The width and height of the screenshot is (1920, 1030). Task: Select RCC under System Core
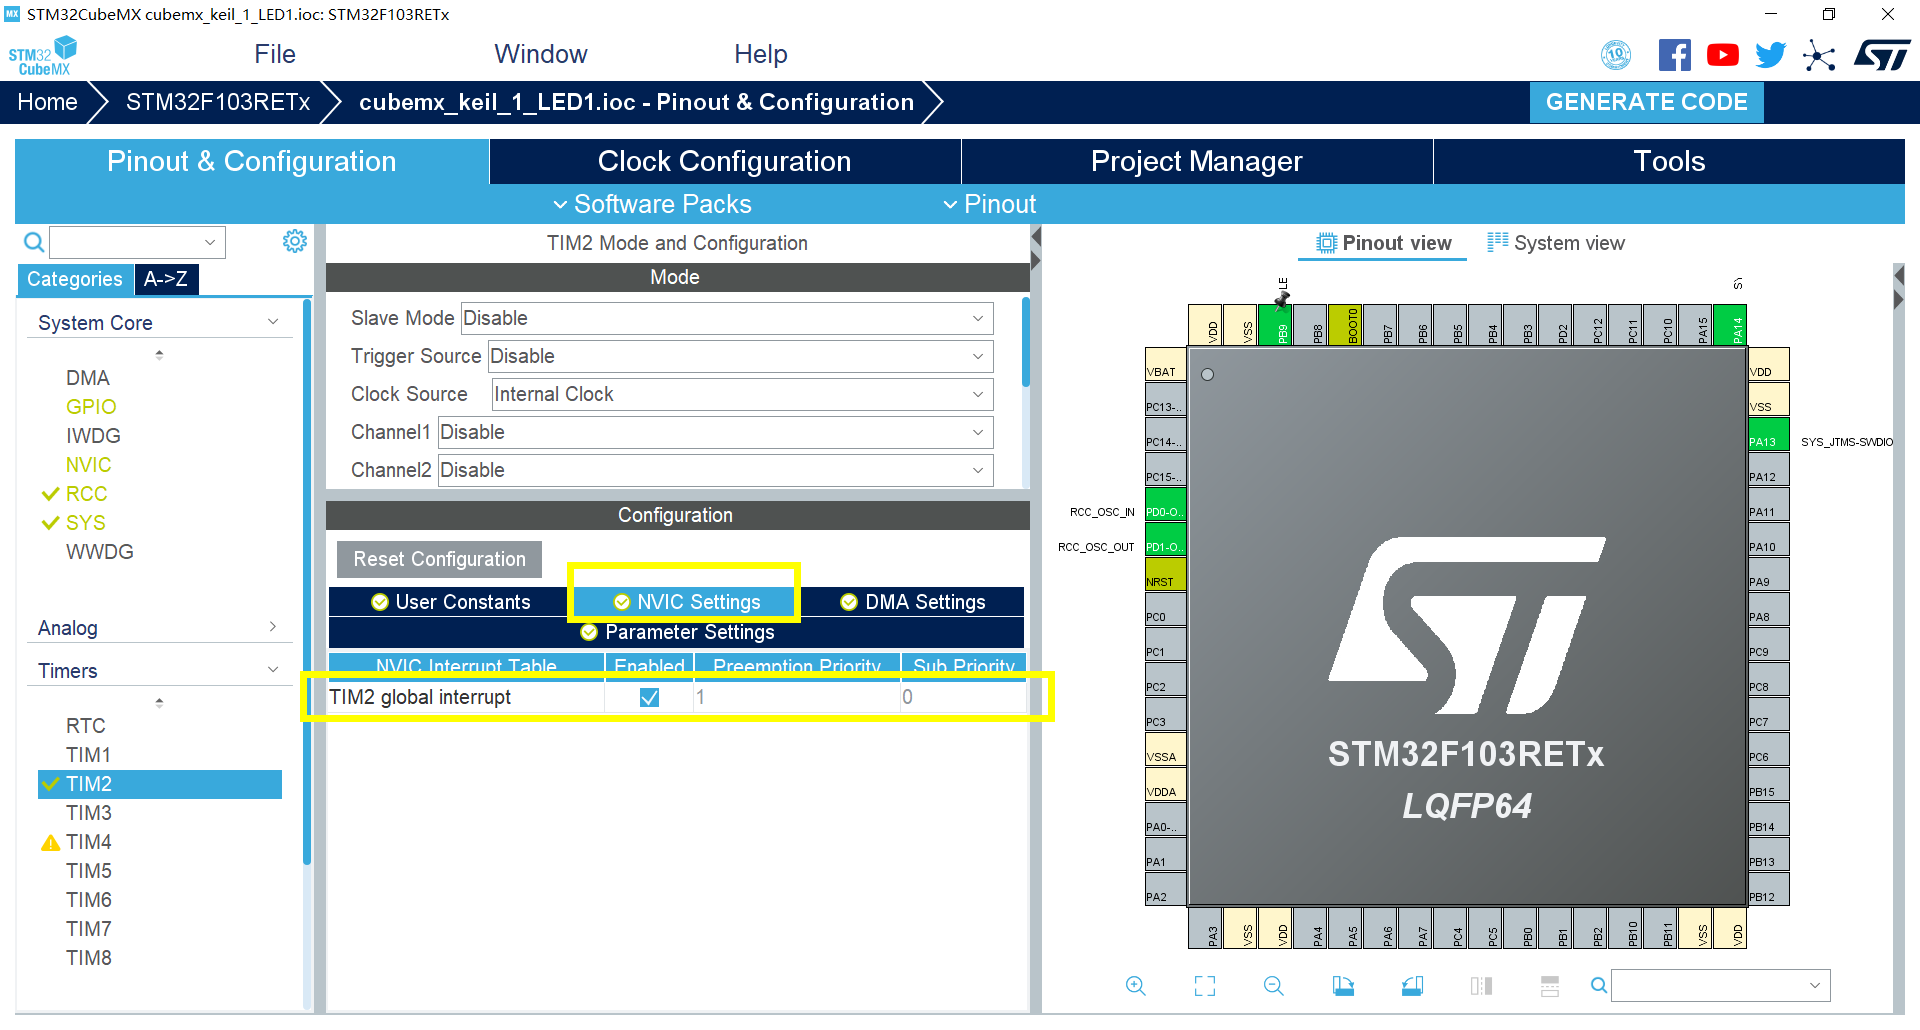pos(86,494)
